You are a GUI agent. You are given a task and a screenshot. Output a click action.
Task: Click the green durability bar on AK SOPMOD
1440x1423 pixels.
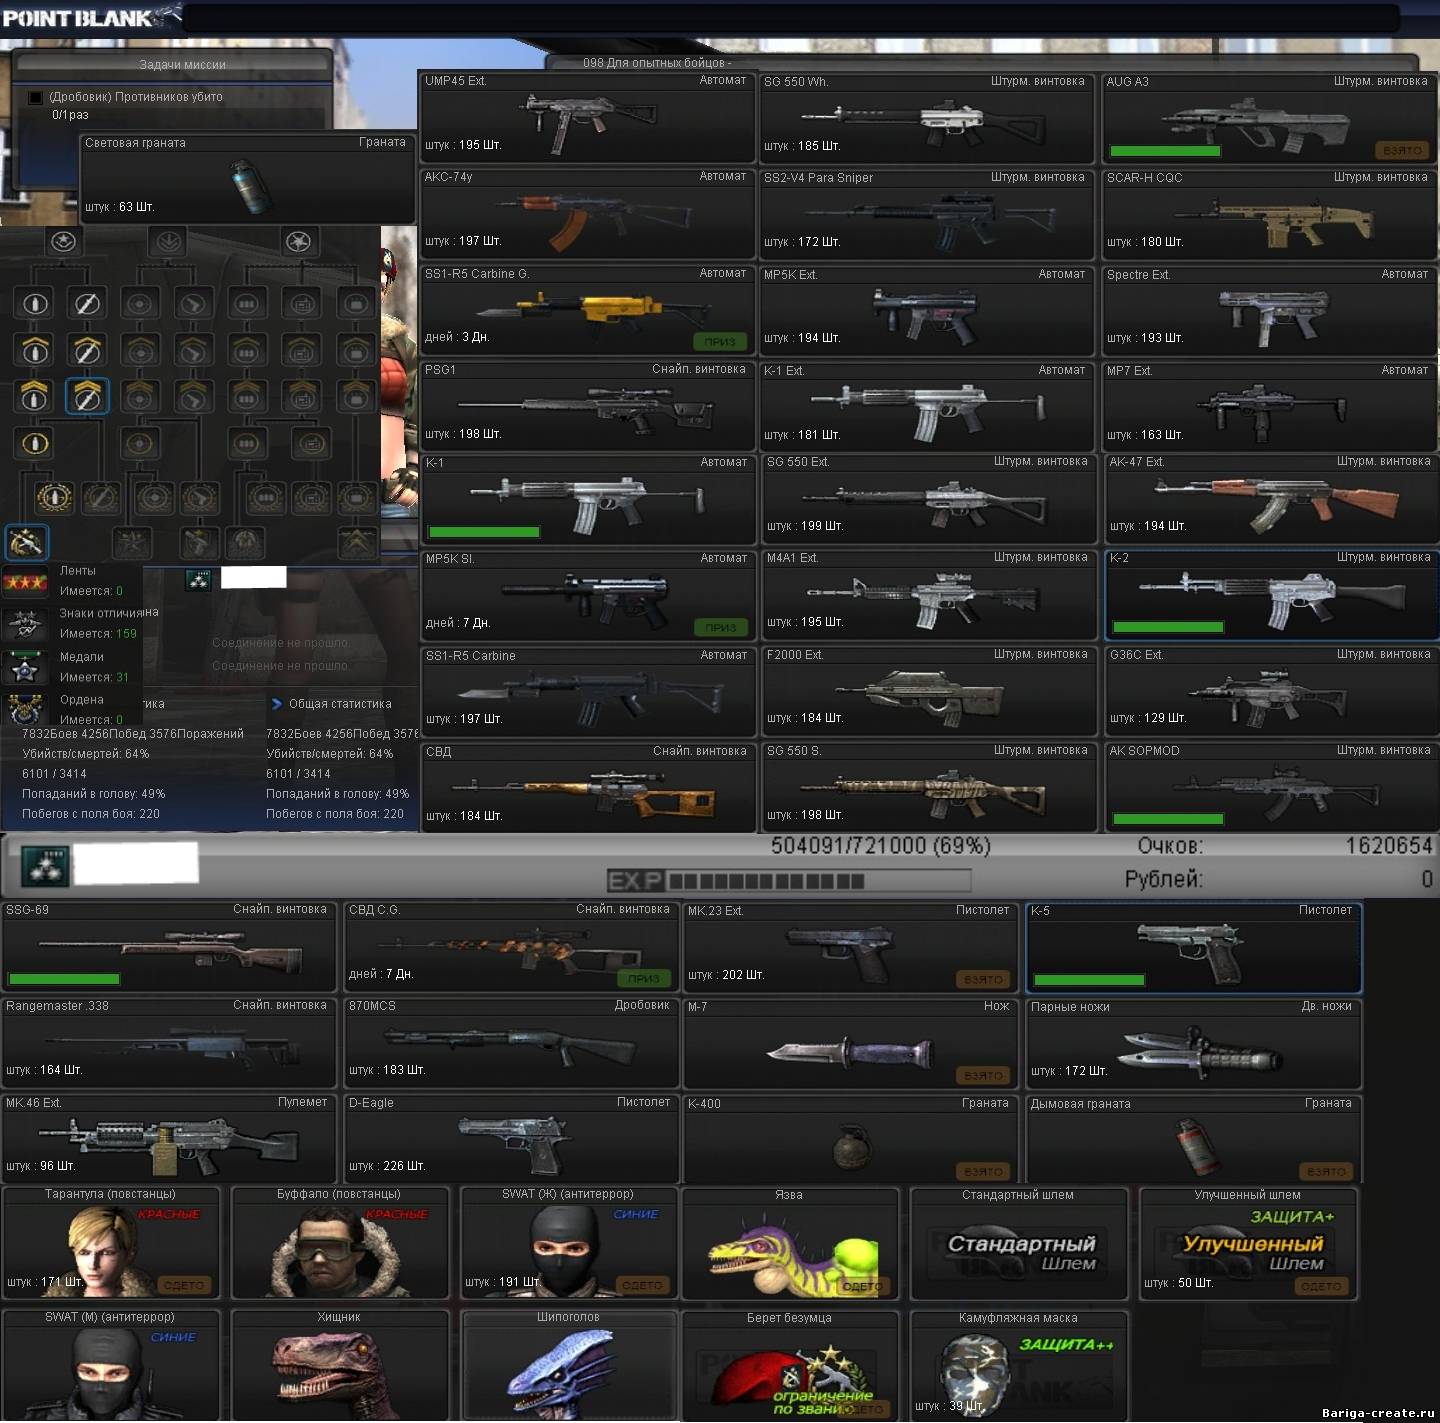(1168, 819)
